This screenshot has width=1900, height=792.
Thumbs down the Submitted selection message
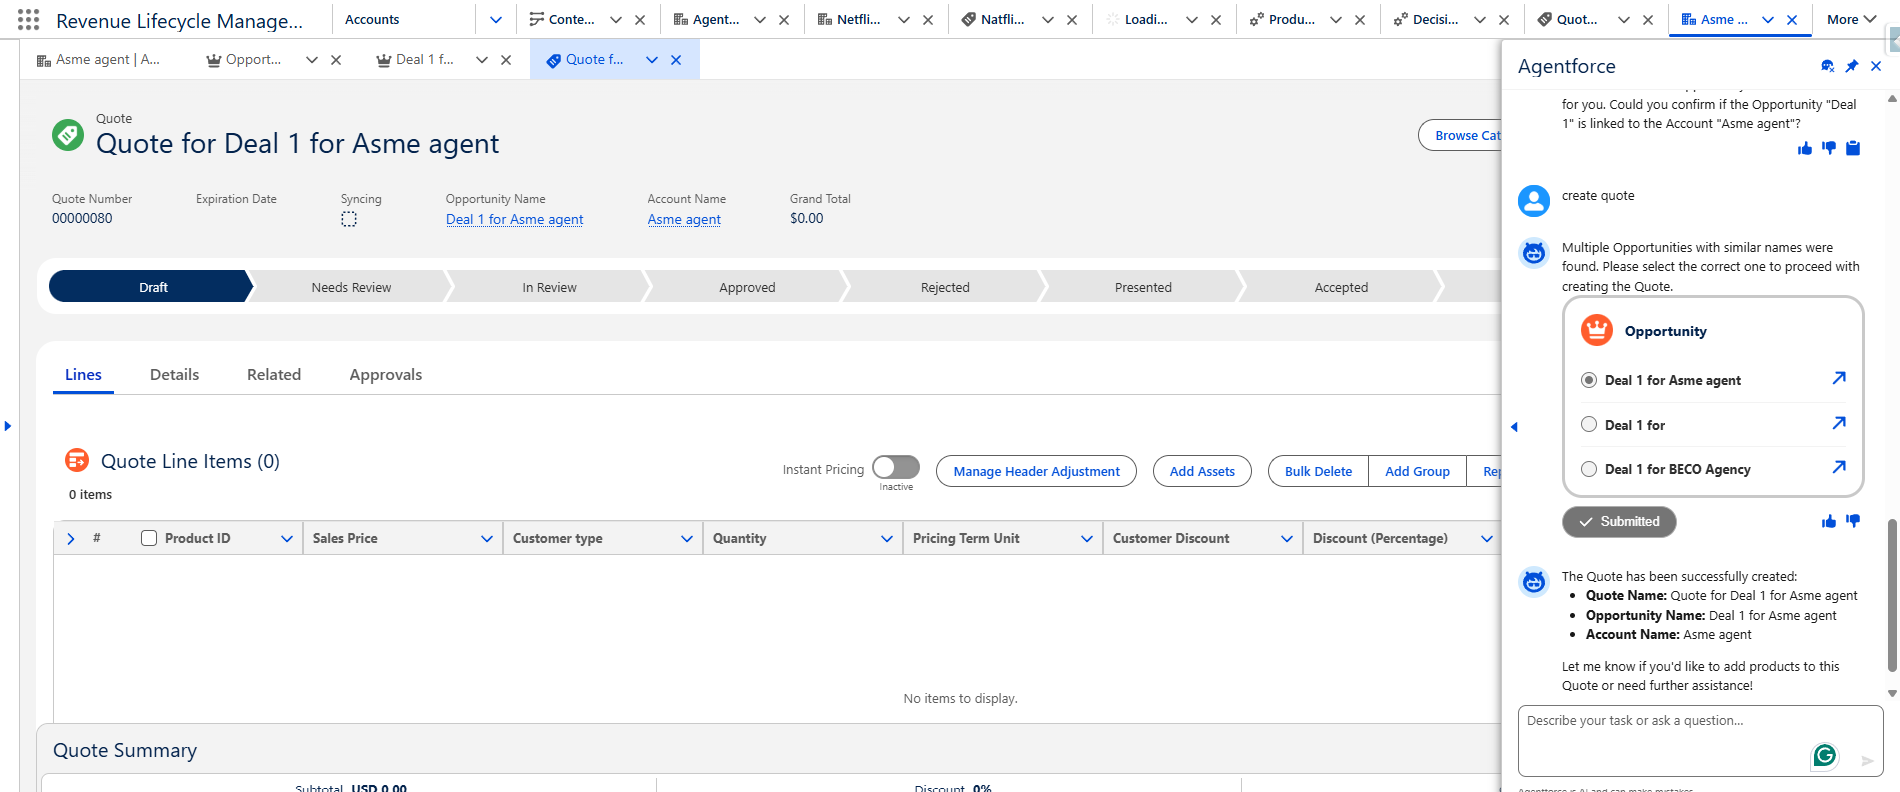1853,521
